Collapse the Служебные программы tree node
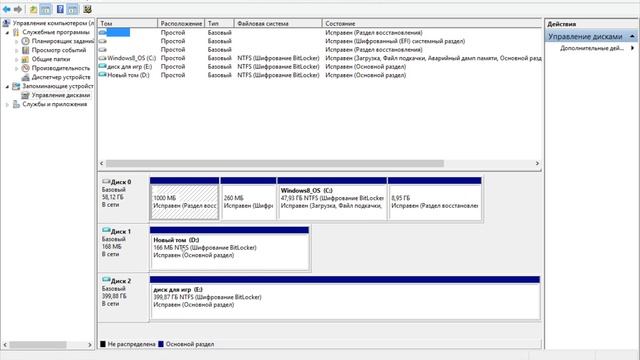 [x=7, y=32]
